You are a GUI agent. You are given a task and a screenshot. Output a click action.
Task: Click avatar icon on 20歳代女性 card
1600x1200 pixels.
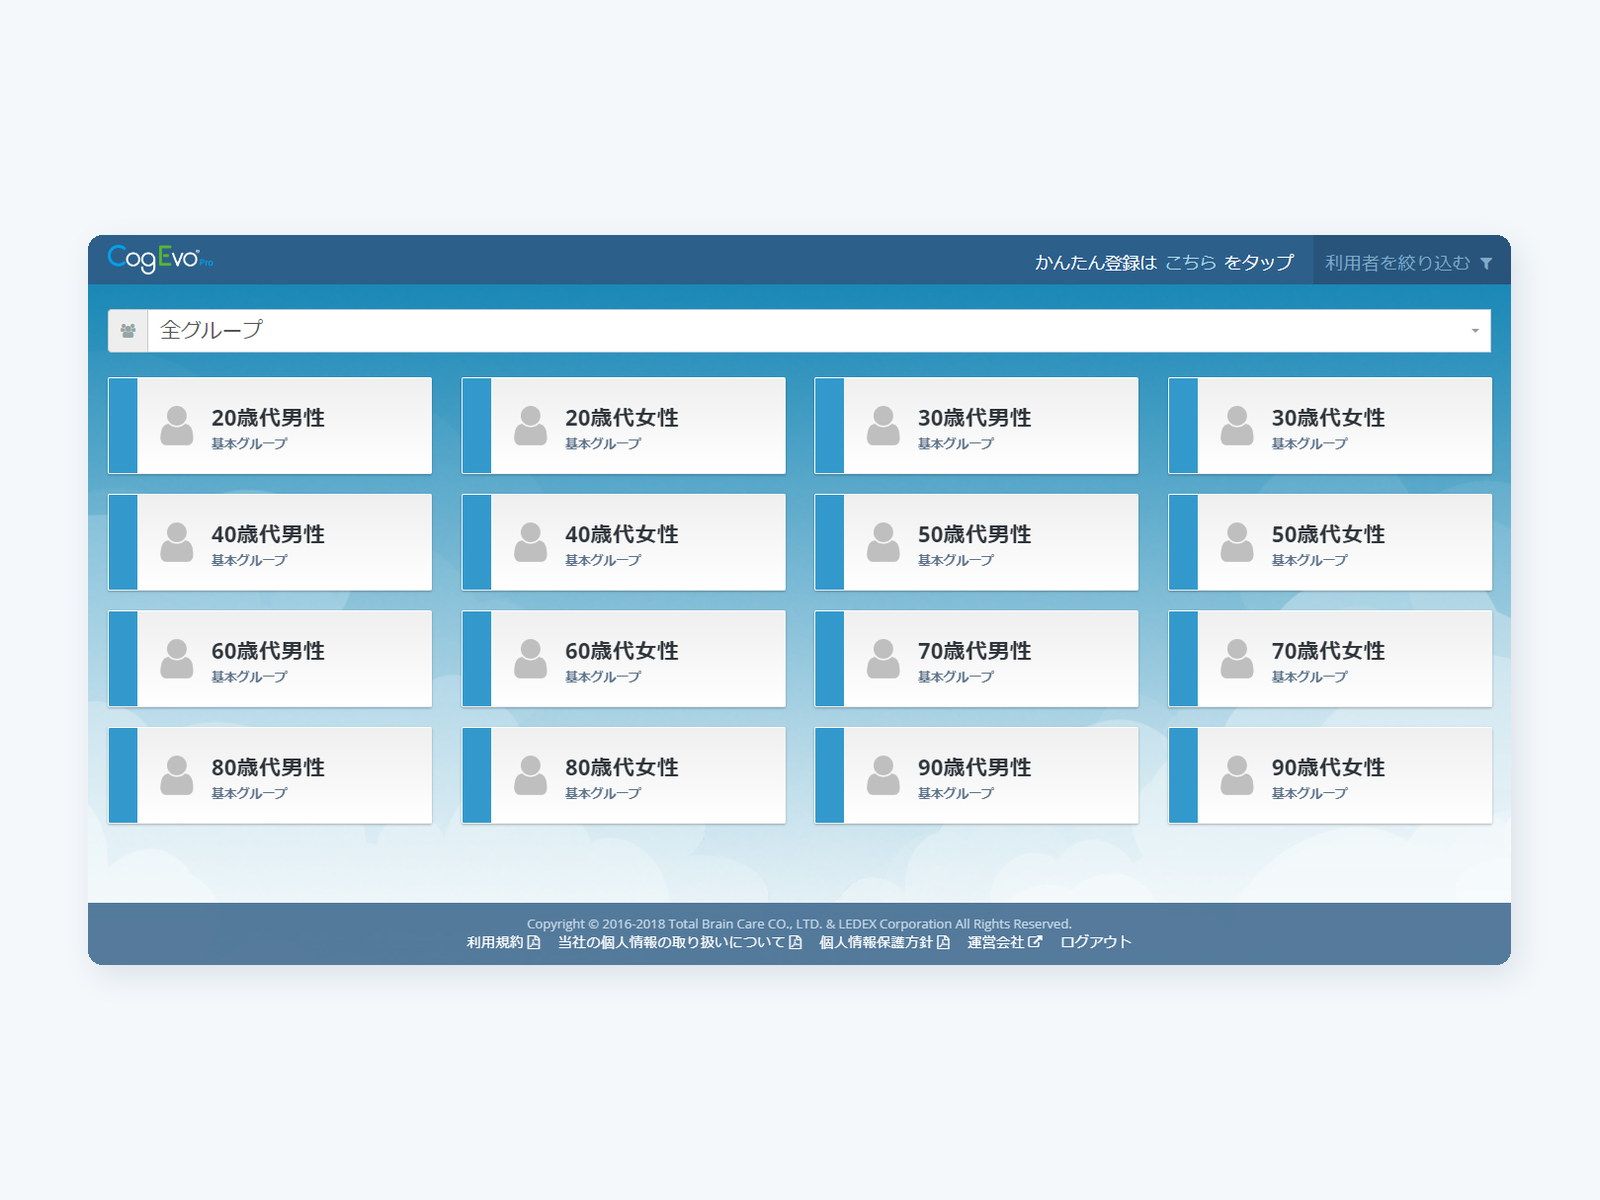click(x=530, y=426)
